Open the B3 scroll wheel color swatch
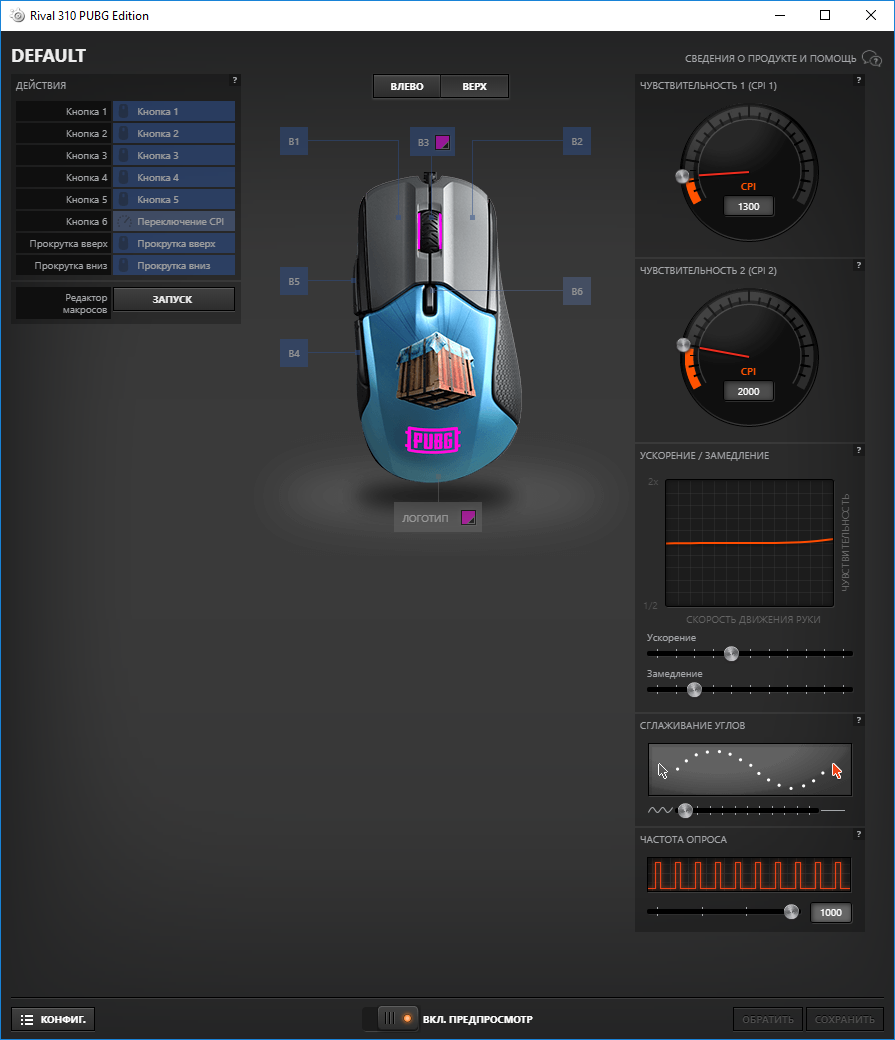 [443, 142]
